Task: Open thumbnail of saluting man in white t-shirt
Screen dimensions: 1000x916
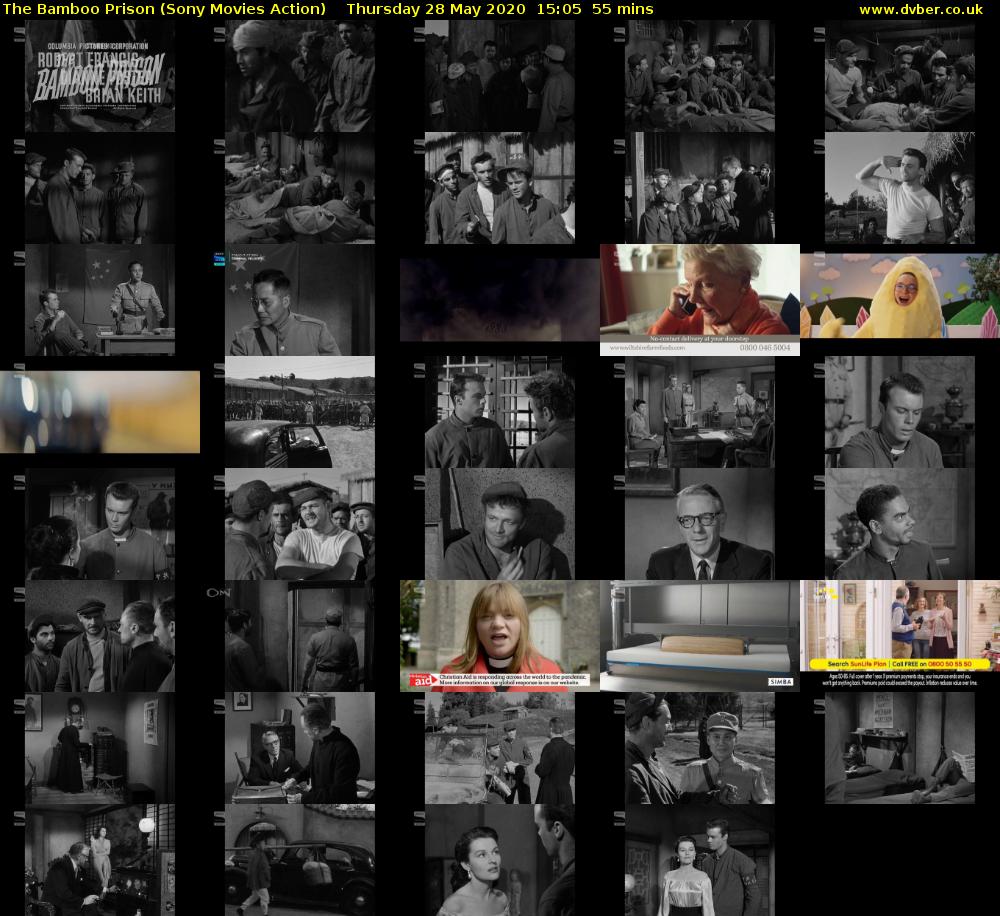Action: tap(899, 188)
